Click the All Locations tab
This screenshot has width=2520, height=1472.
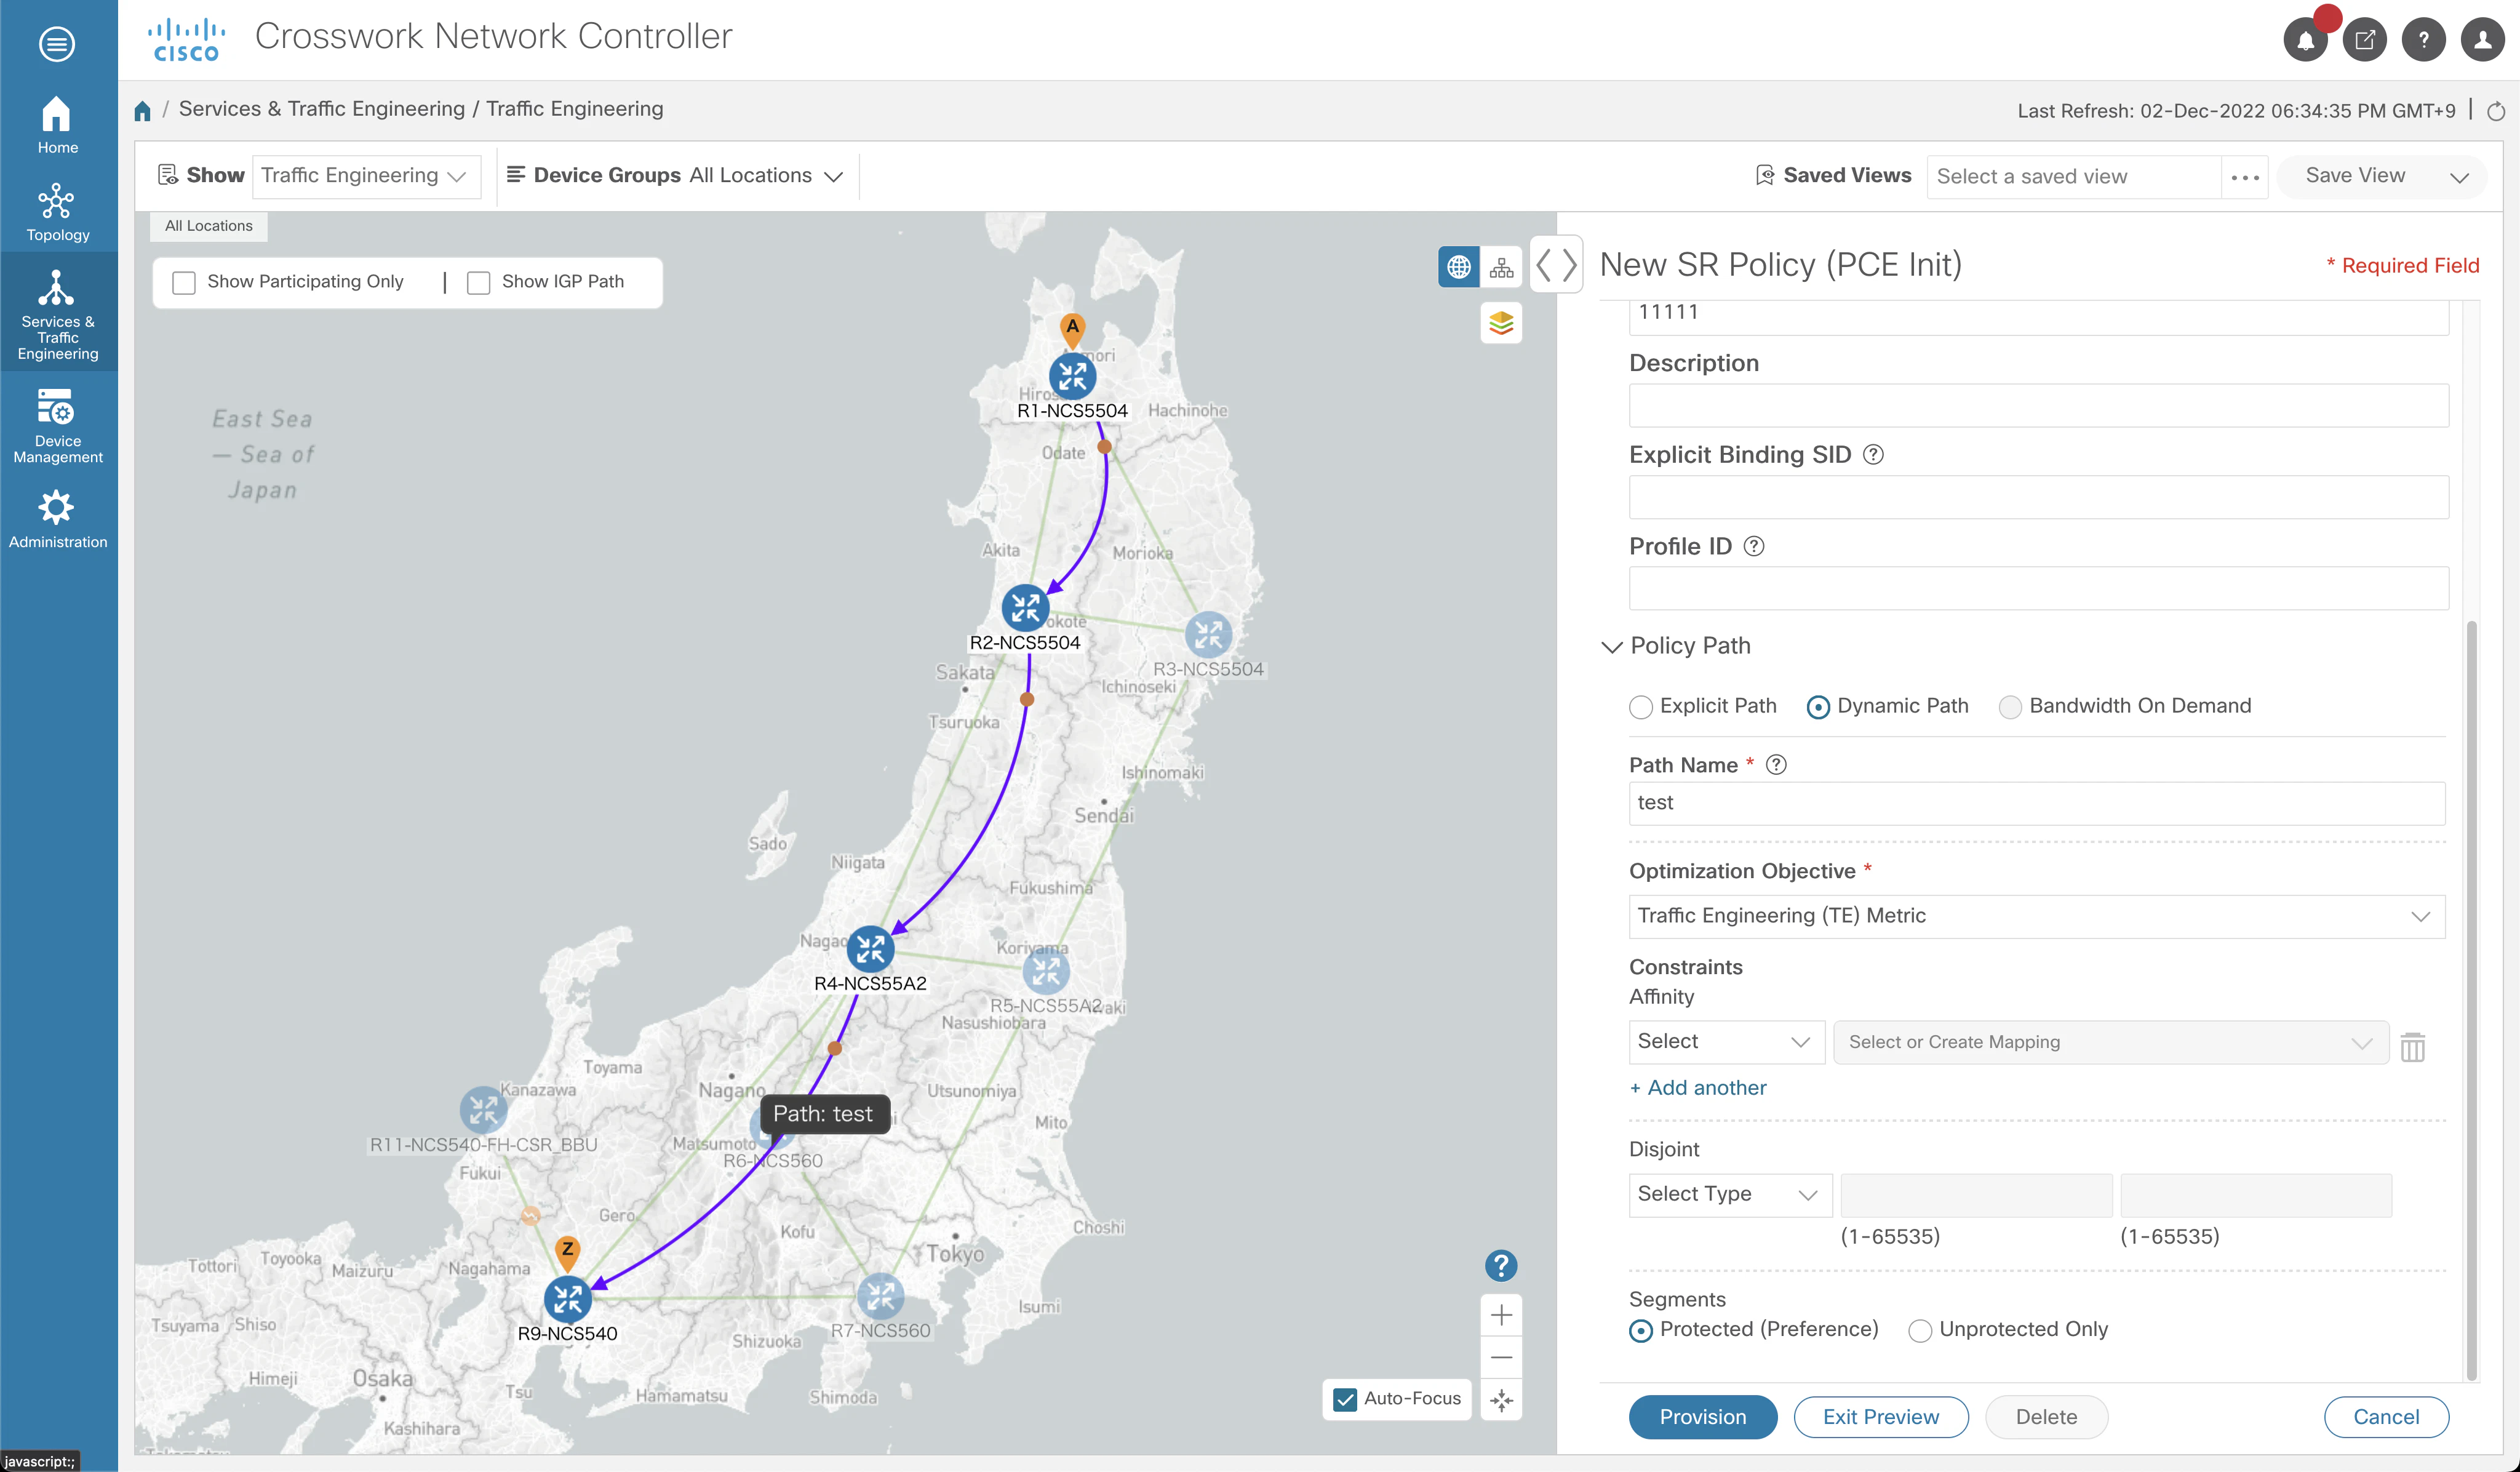[209, 226]
